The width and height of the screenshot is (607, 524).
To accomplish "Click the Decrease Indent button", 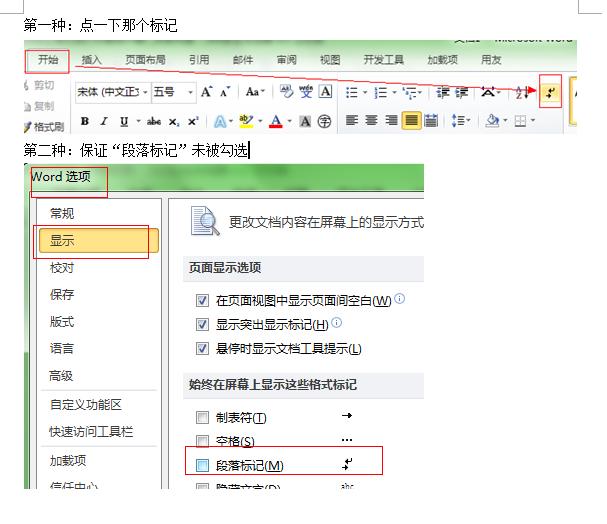I will (x=442, y=92).
